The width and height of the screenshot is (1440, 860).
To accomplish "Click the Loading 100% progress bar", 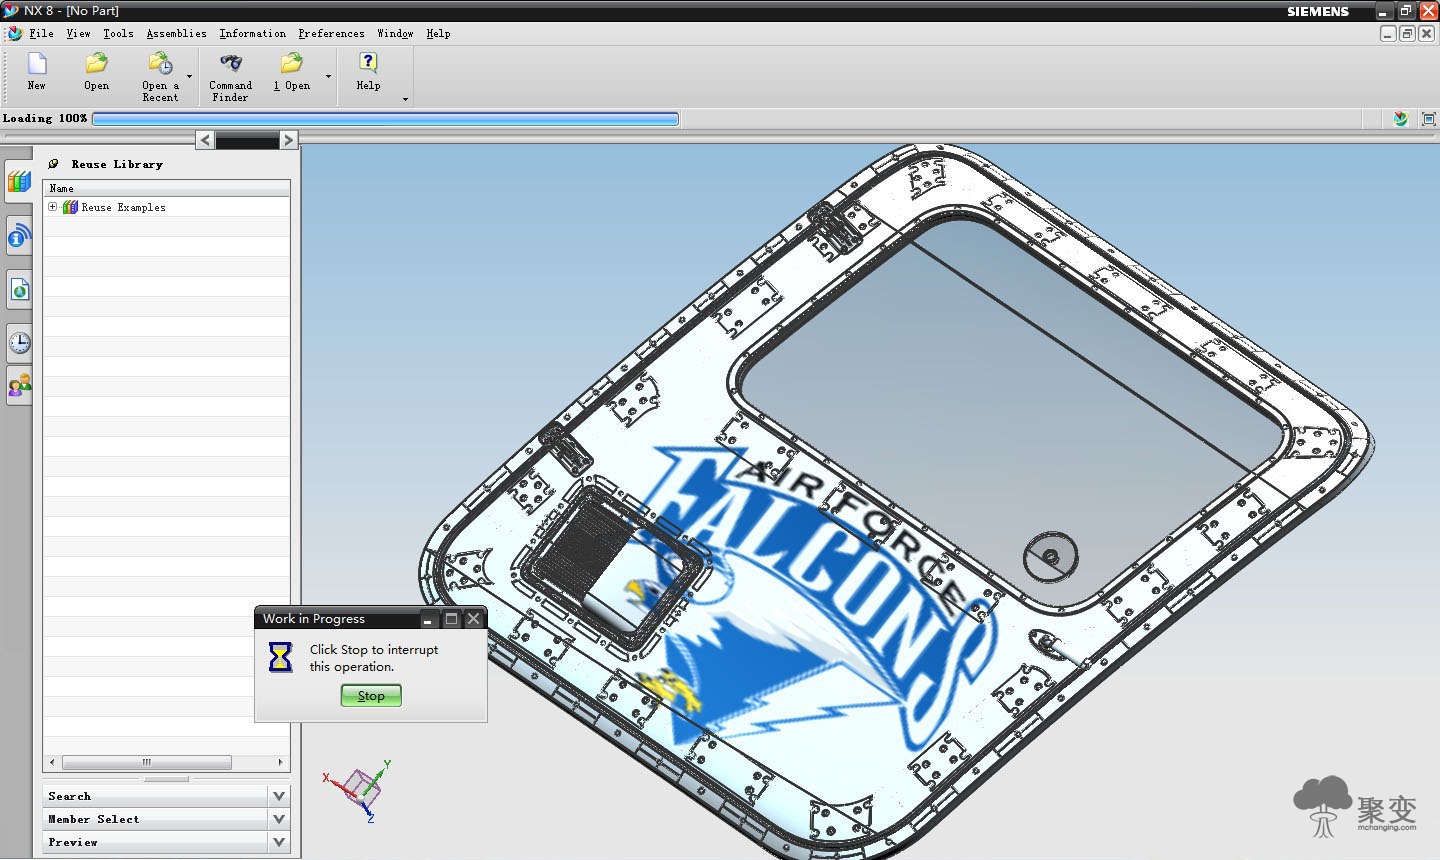I will 386,119.
